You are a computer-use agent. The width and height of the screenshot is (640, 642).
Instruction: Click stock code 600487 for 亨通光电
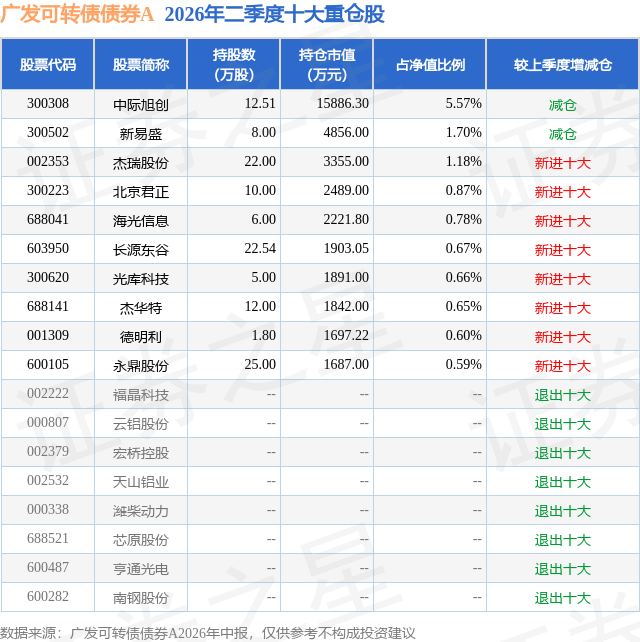point(47,567)
